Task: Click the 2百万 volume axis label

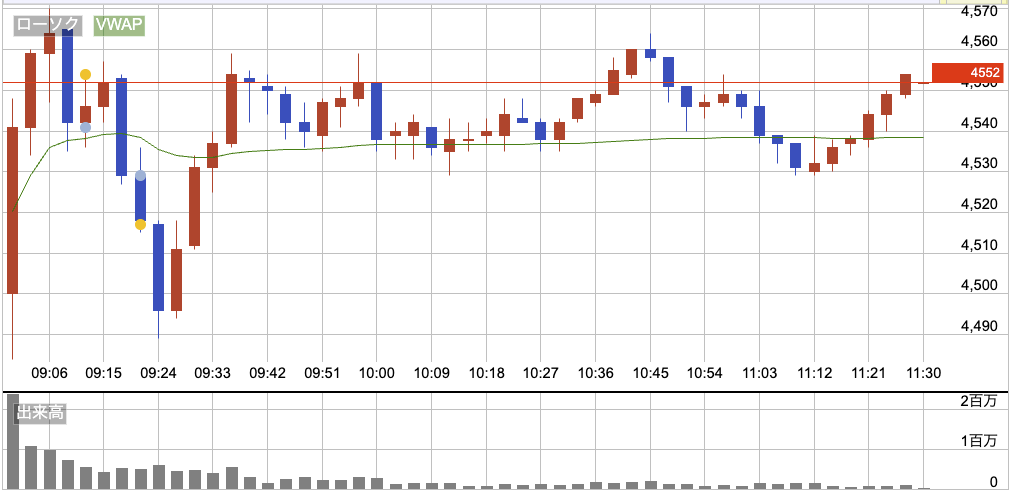Action: [x=978, y=401]
